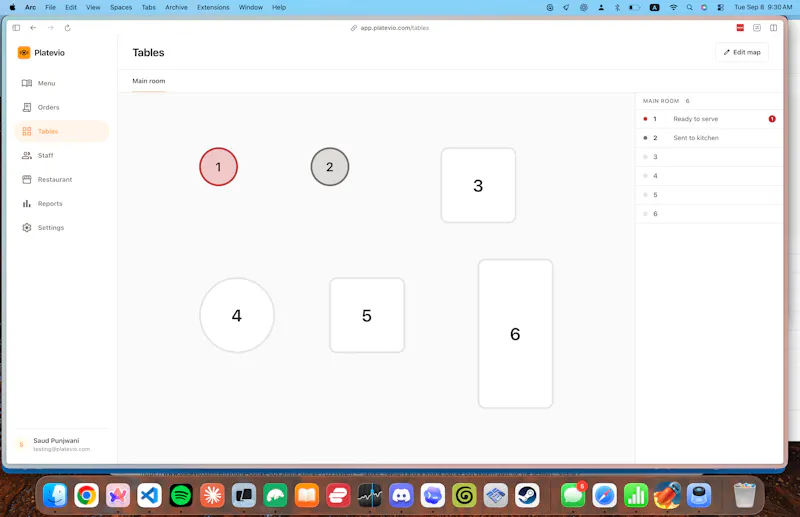Screen dimensions: 800x517
Task: Go forward with the right arrow
Action: click(51, 28)
